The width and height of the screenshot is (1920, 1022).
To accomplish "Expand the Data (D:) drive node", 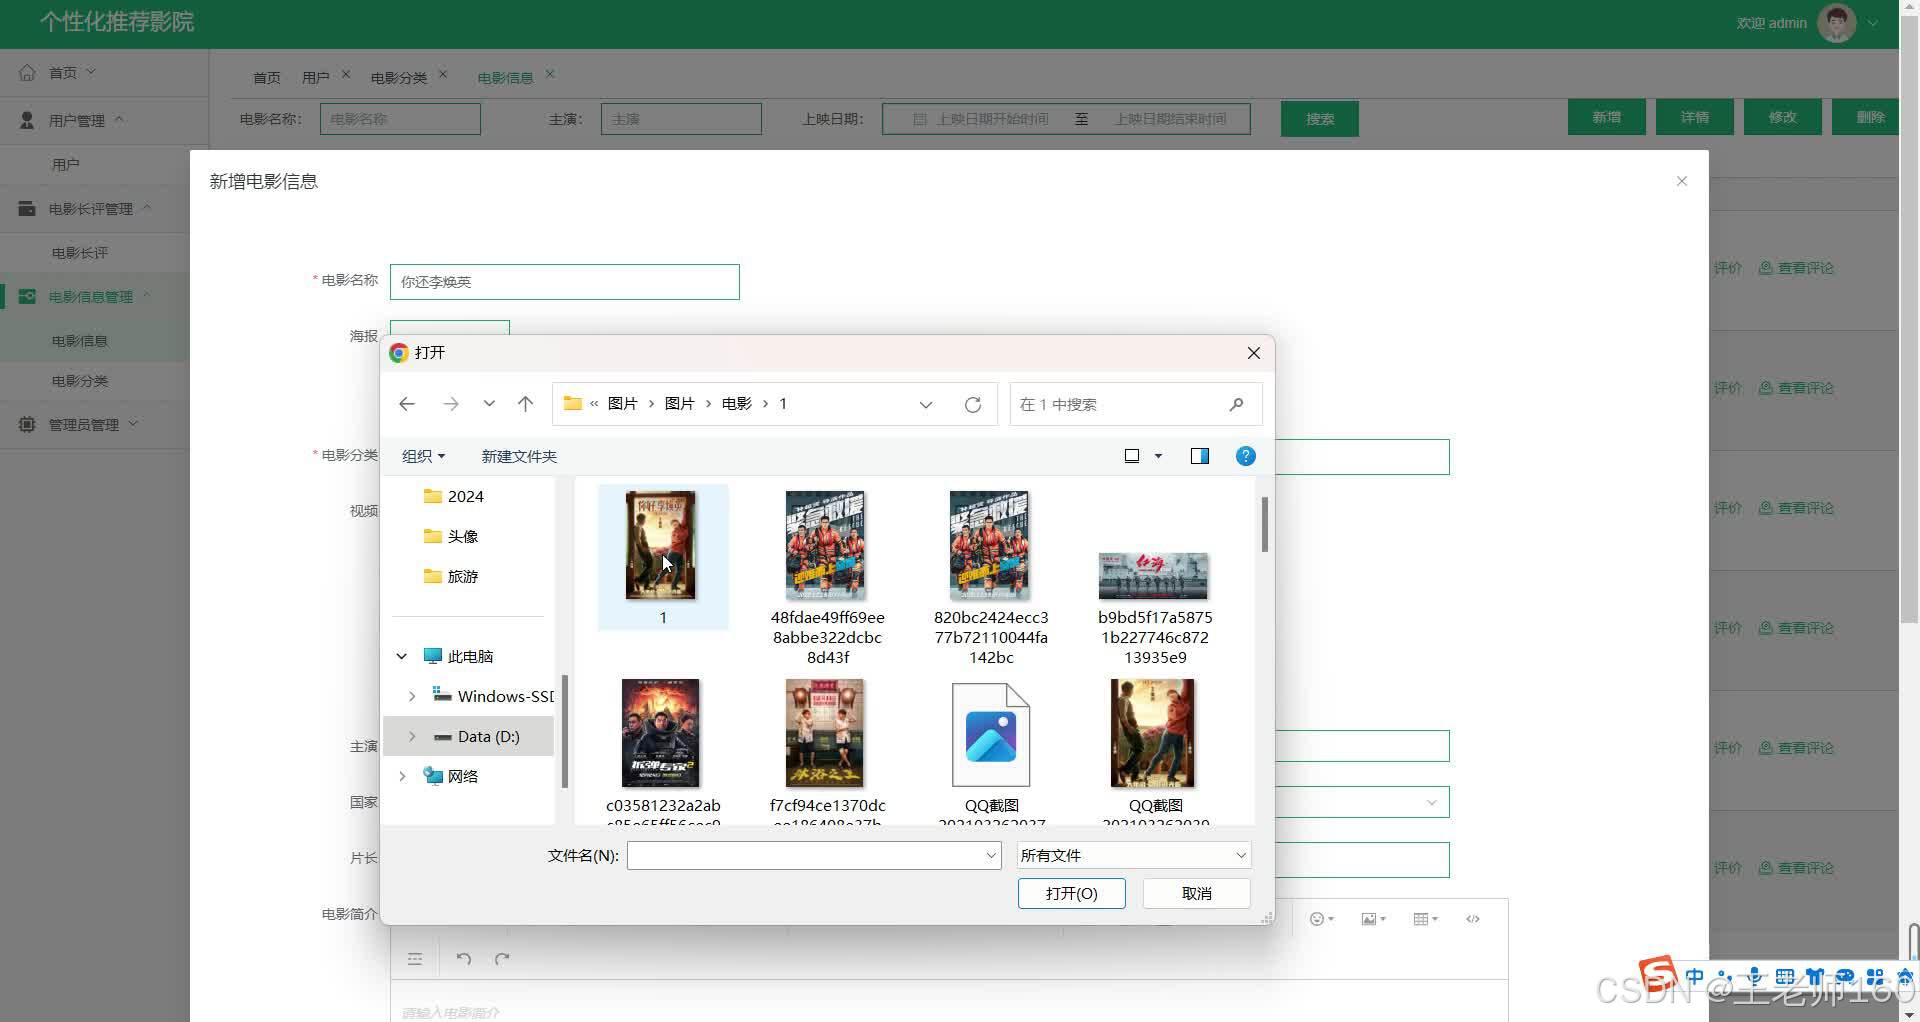I will [x=412, y=736].
